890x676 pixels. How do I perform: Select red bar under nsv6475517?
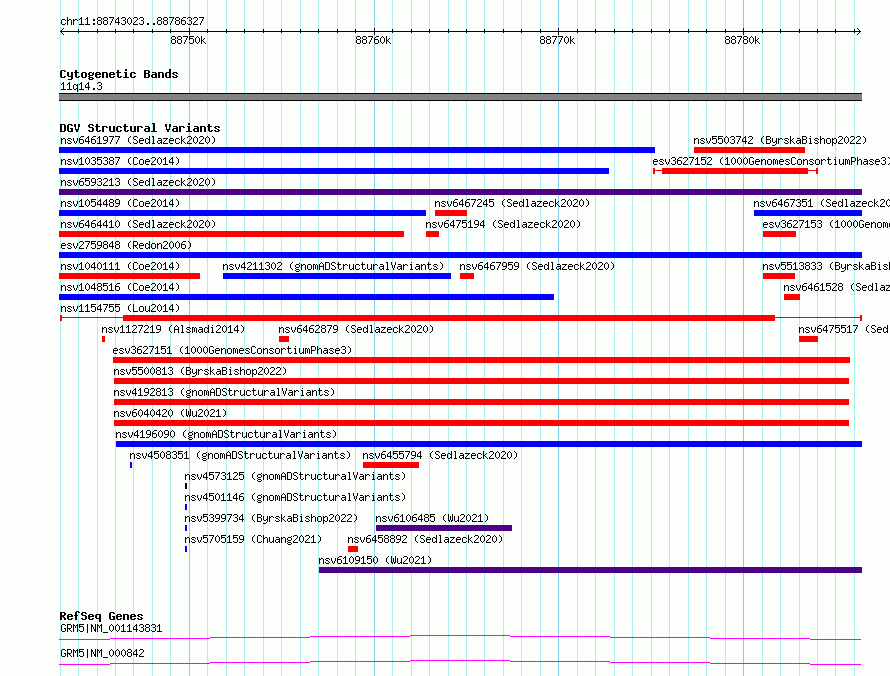808,339
